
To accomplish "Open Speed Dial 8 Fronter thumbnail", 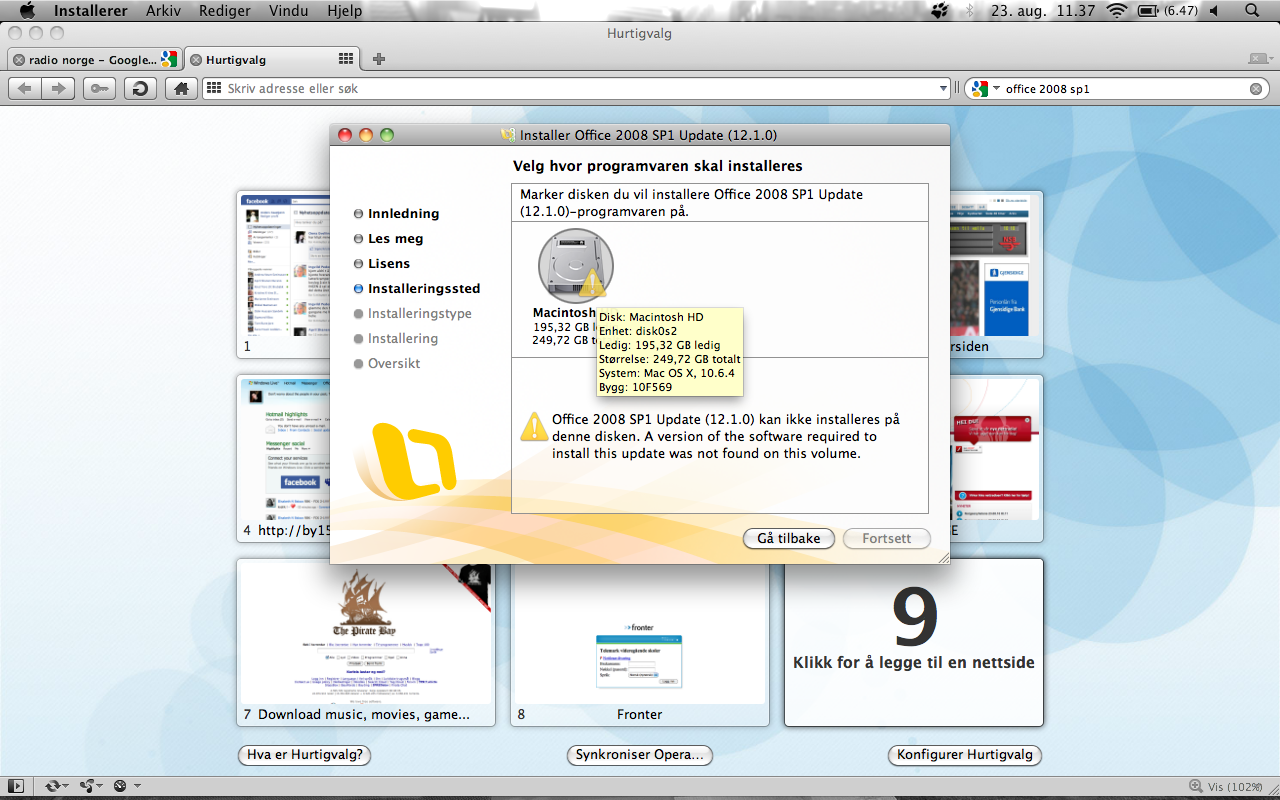I will [x=640, y=642].
